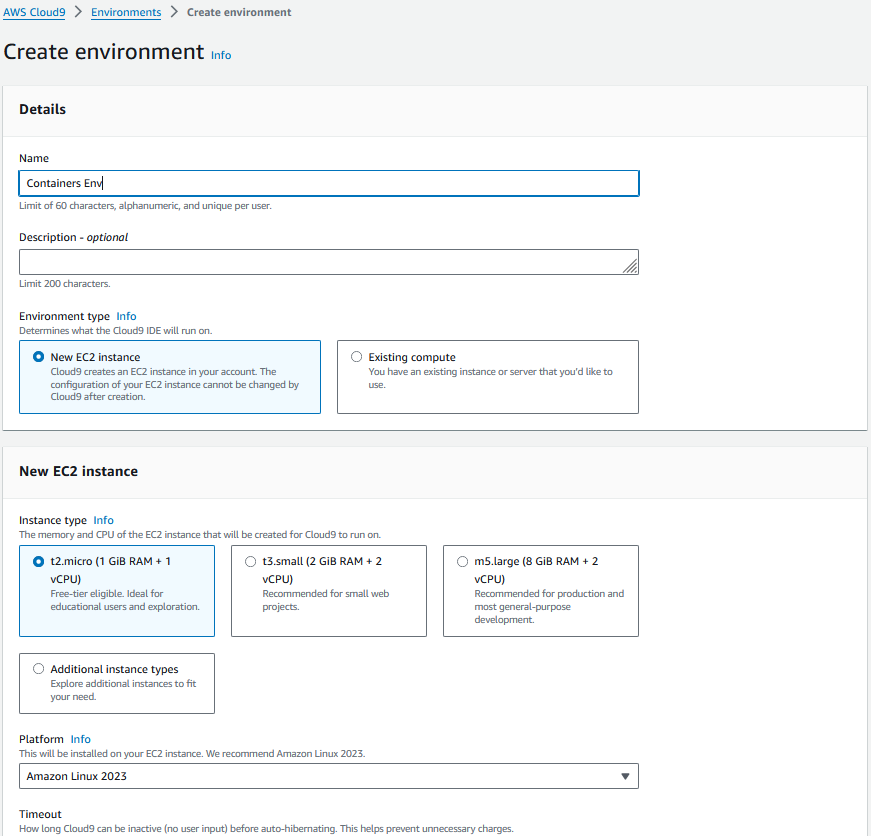
Task: Select the Existing compute radio option
Action: [357, 357]
